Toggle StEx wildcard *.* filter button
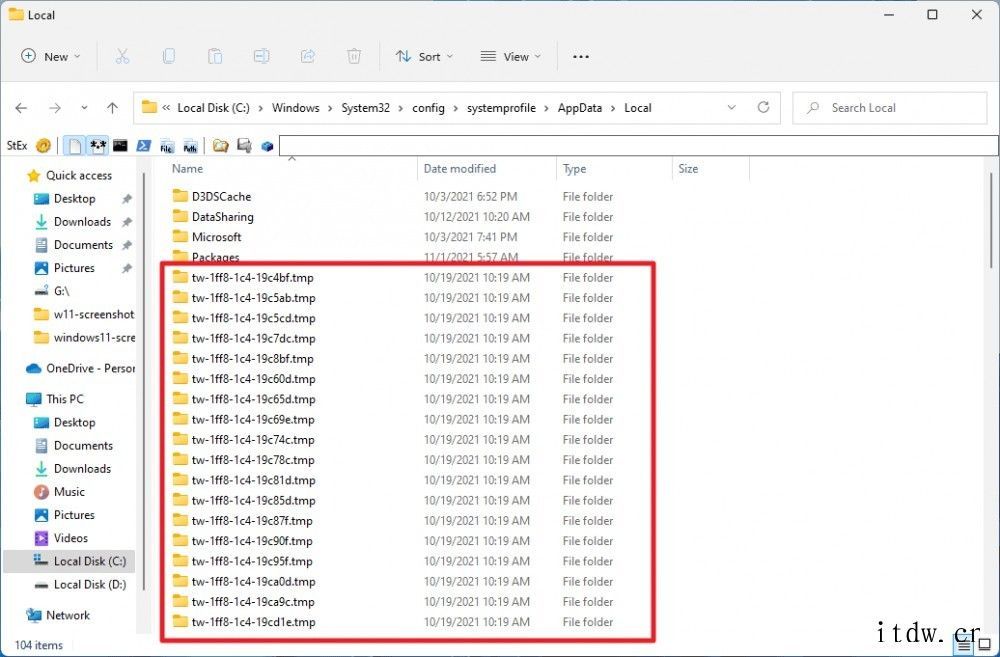This screenshot has width=1000, height=657. click(98, 145)
